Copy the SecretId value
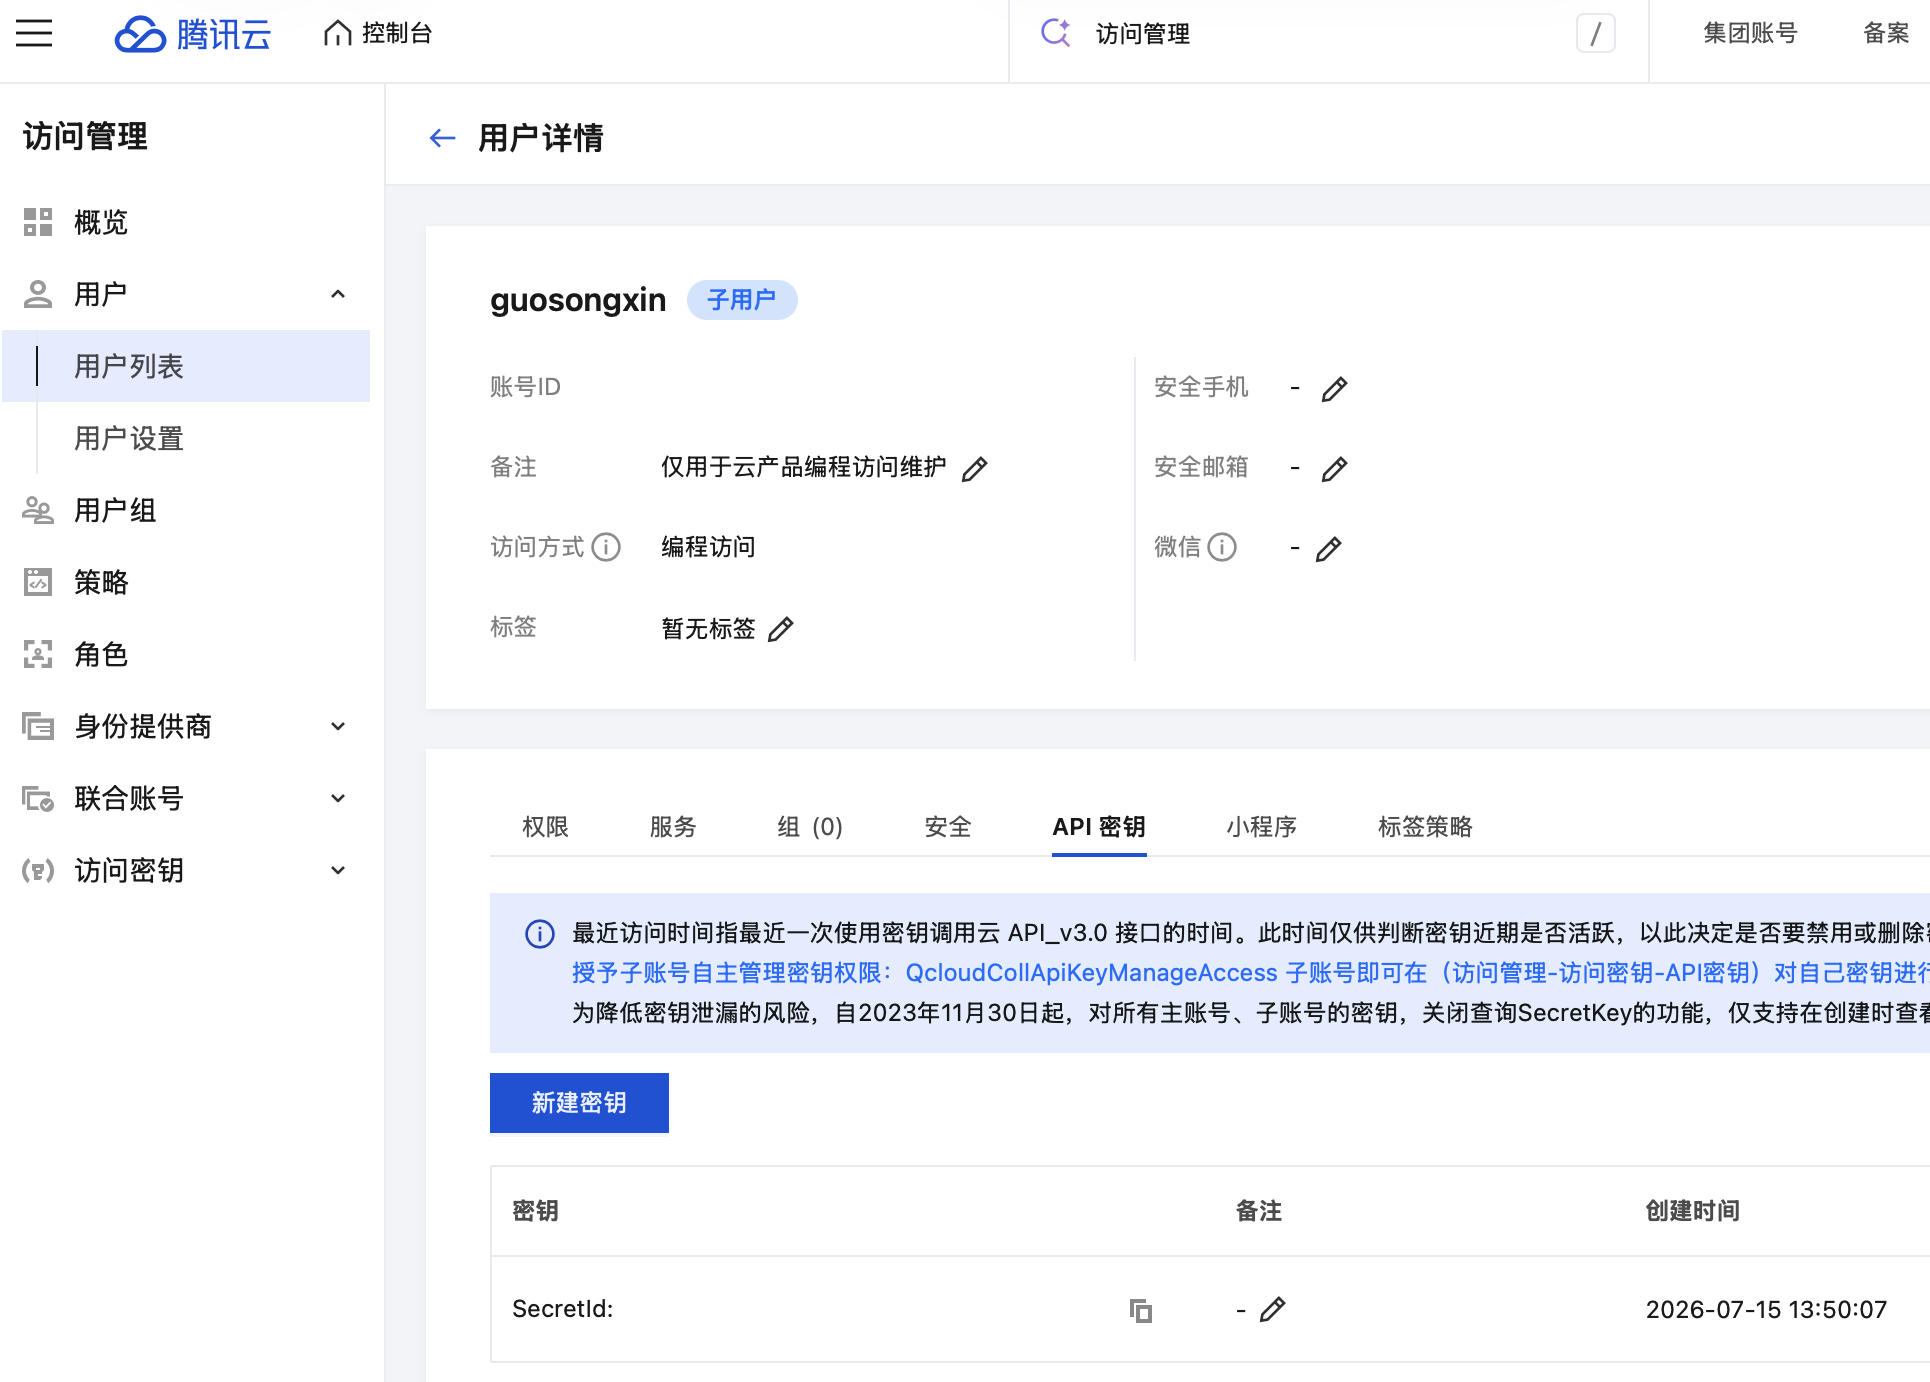 pyautogui.click(x=1140, y=1310)
